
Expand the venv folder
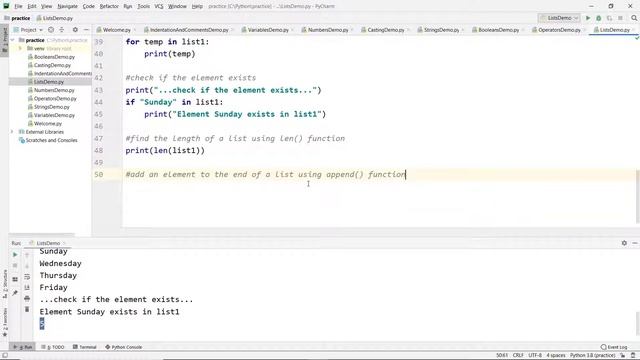[x=20, y=49]
